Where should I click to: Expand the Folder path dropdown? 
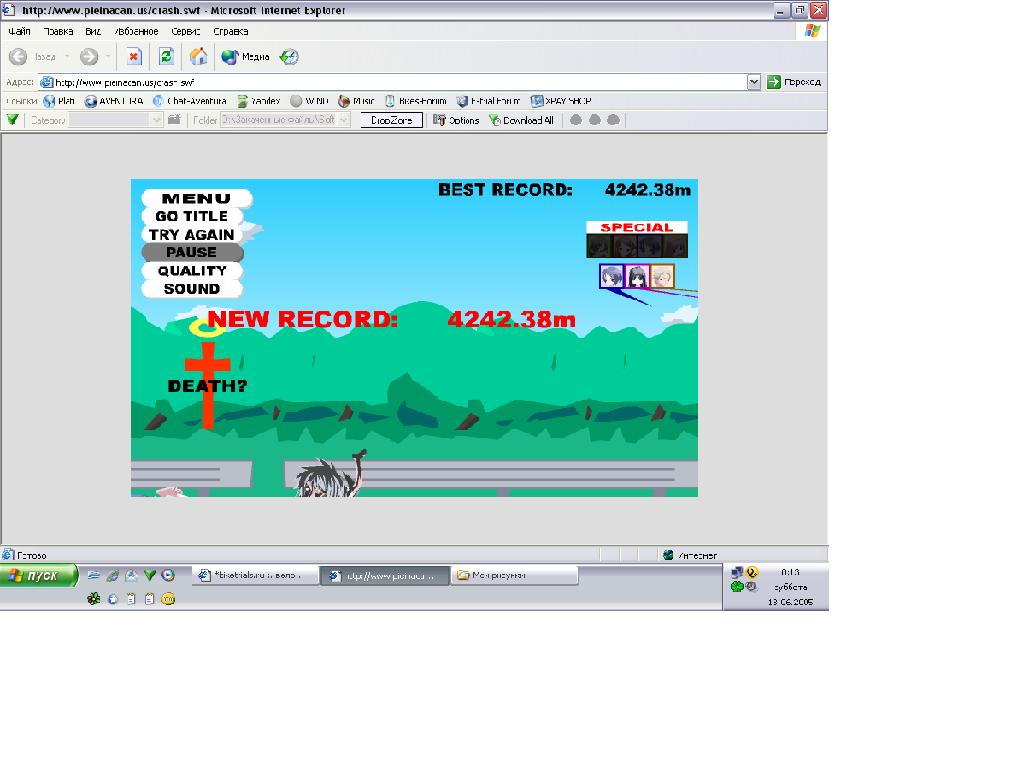pos(344,120)
